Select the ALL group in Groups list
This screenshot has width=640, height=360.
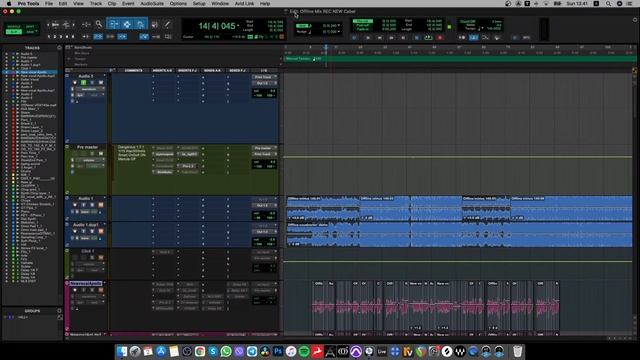click(x=23, y=317)
